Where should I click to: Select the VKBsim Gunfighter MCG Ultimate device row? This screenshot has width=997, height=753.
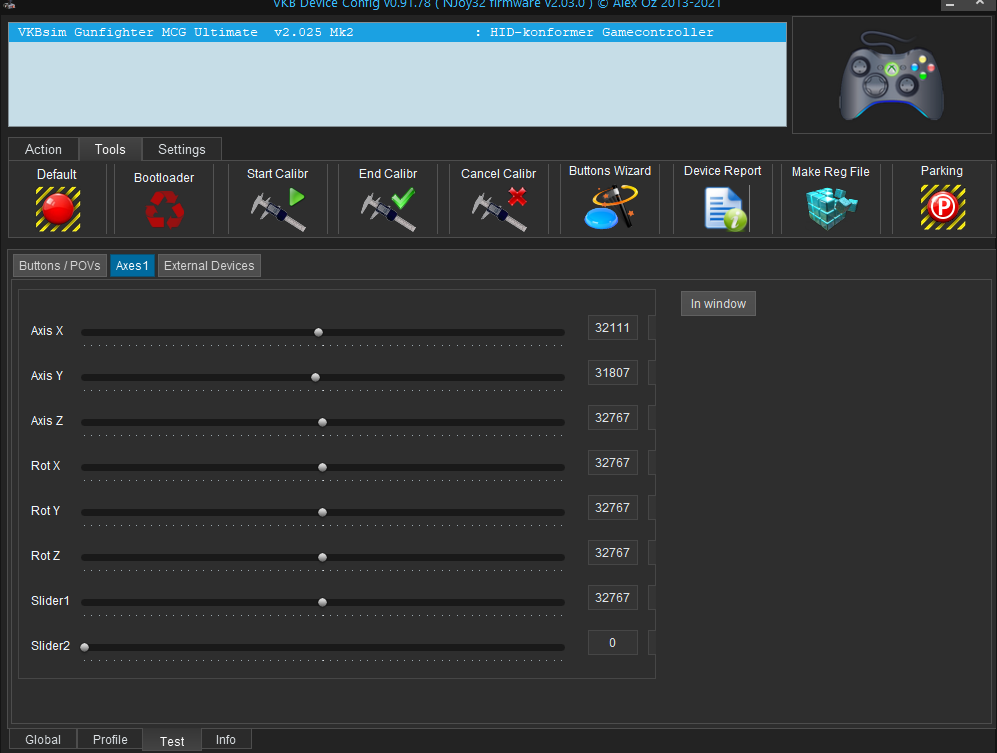click(x=397, y=32)
